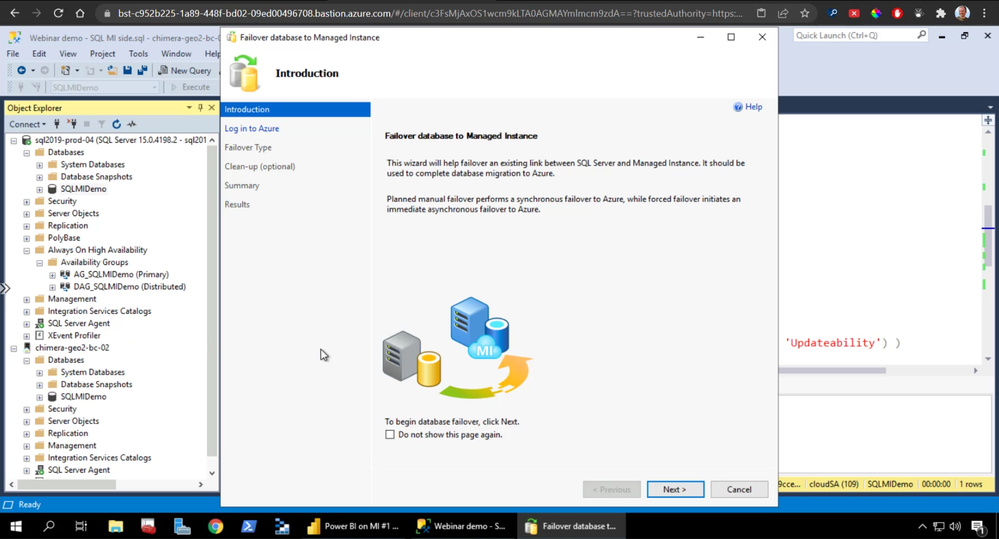Select the Introduction step in wizard
Screen dimensions: 999x539
coord(296,110)
